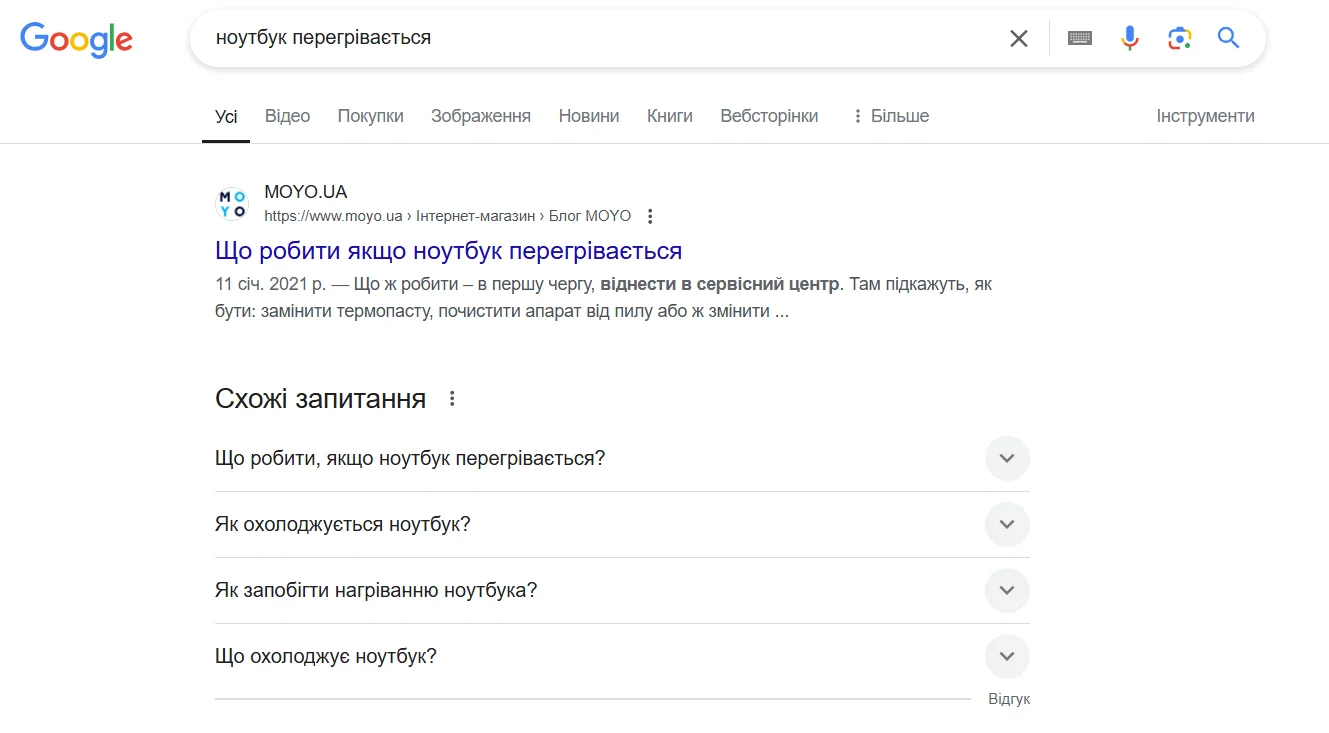Open three-dot menu beside Блог MOYO
This screenshot has width=1329, height=733.
pyautogui.click(x=650, y=216)
